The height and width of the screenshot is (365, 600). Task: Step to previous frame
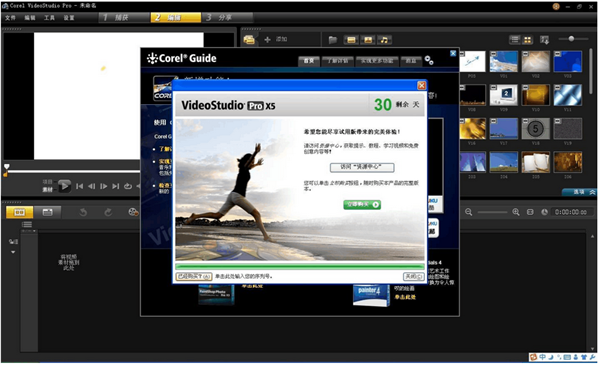[x=91, y=186]
